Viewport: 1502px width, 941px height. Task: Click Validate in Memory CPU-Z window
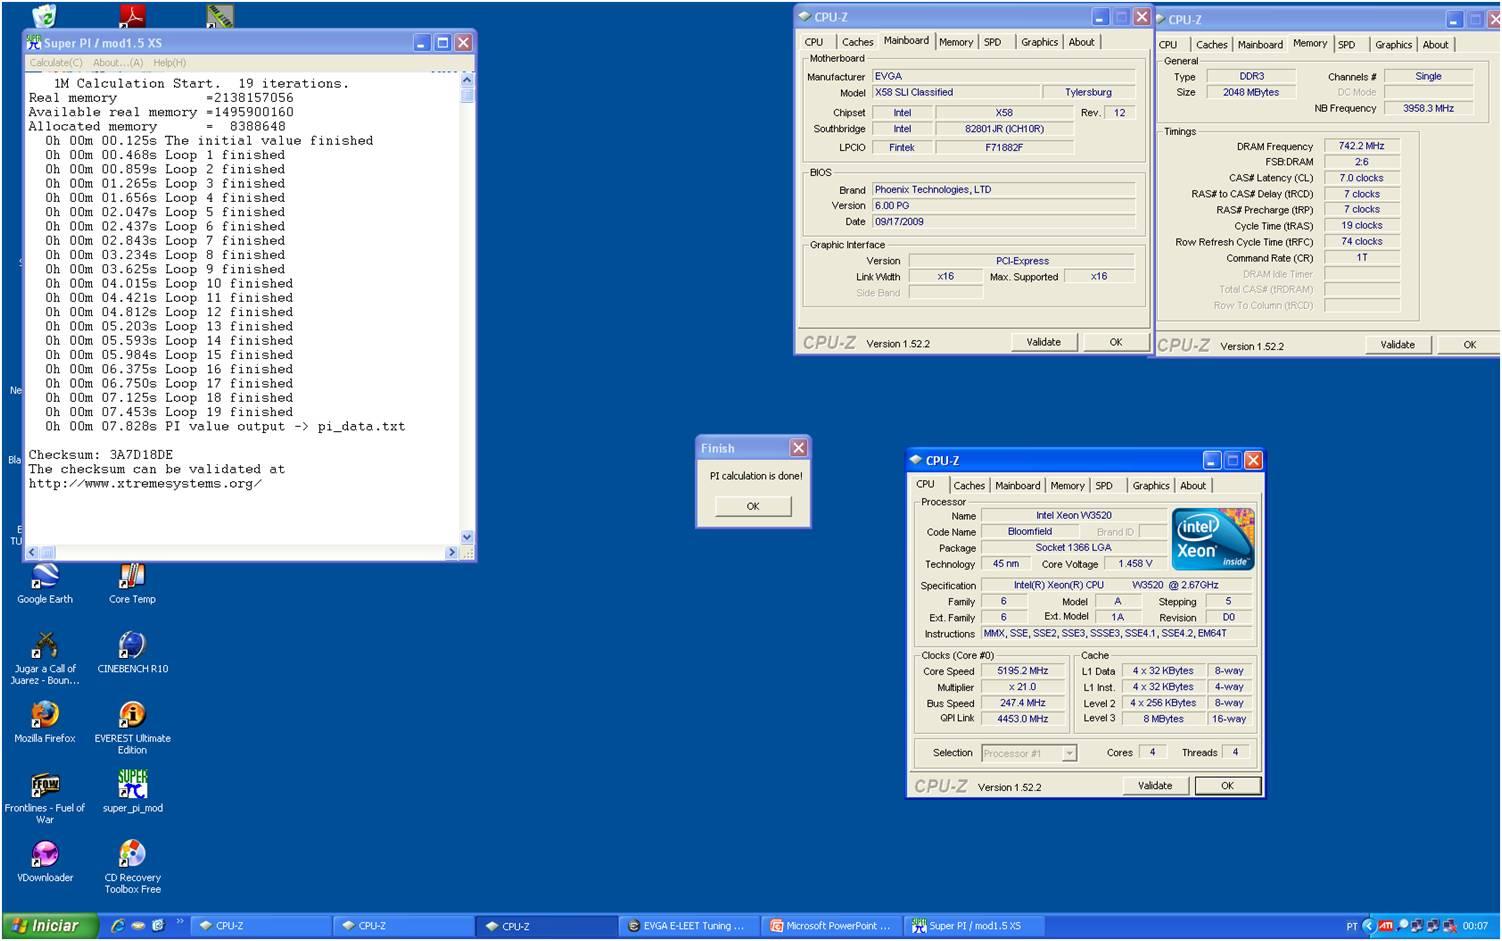1397,345
